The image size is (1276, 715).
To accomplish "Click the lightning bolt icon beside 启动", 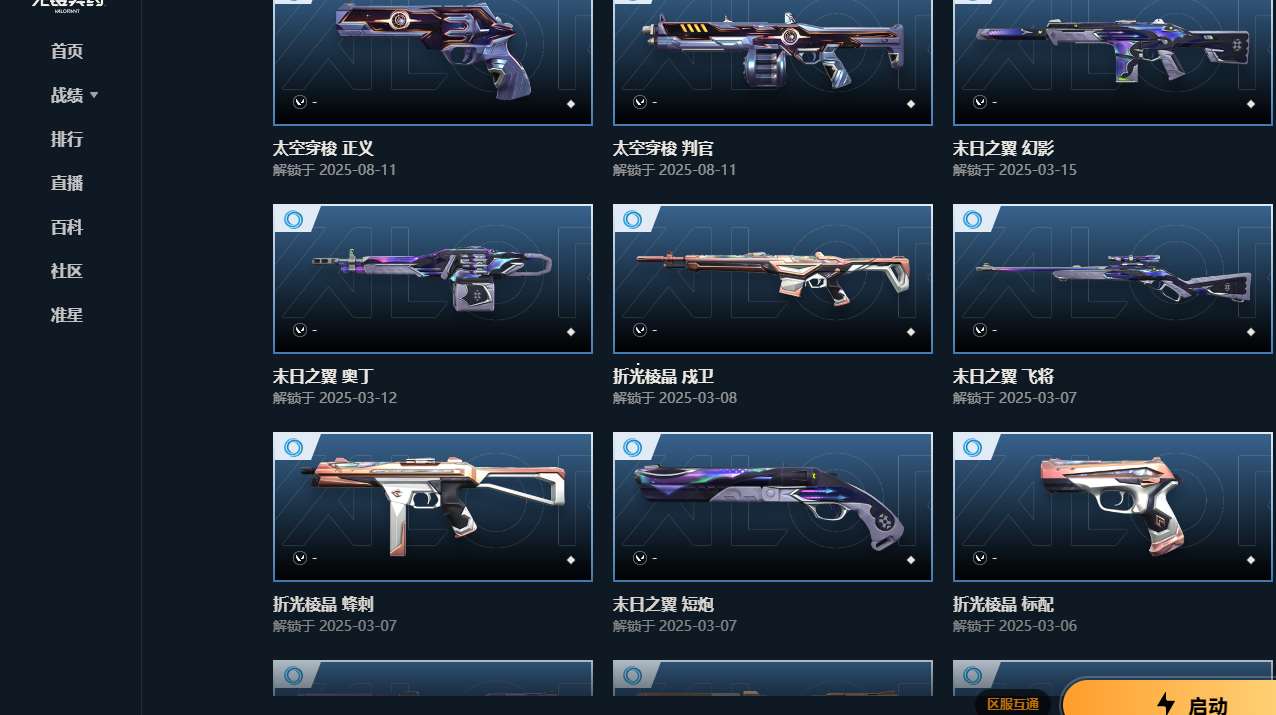I will [1166, 705].
